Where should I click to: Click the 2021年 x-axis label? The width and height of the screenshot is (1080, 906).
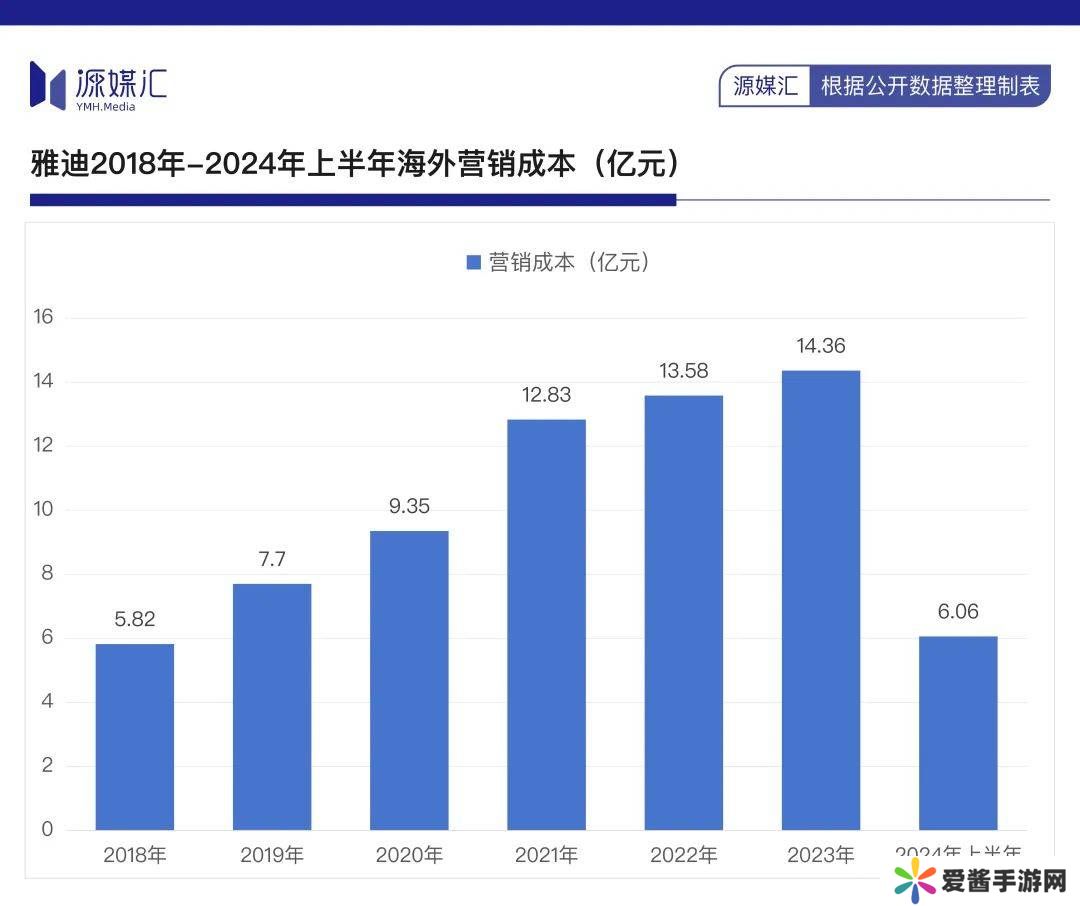546,855
